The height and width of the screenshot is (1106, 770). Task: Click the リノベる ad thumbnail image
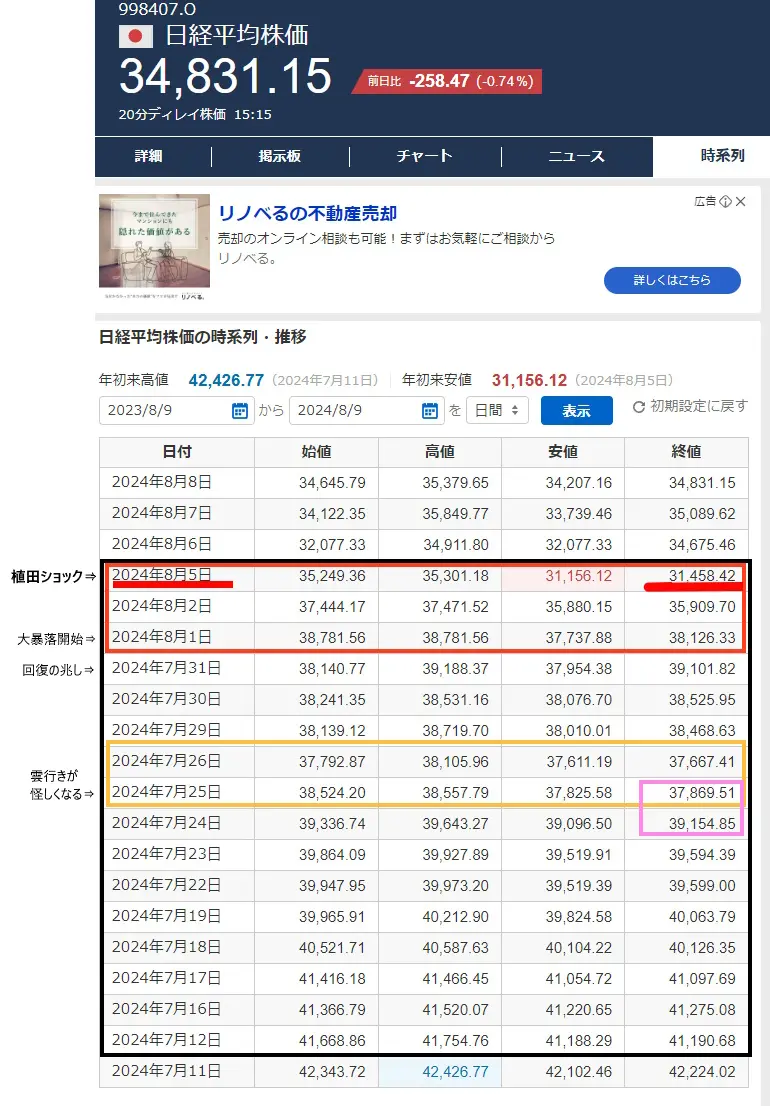[154, 246]
